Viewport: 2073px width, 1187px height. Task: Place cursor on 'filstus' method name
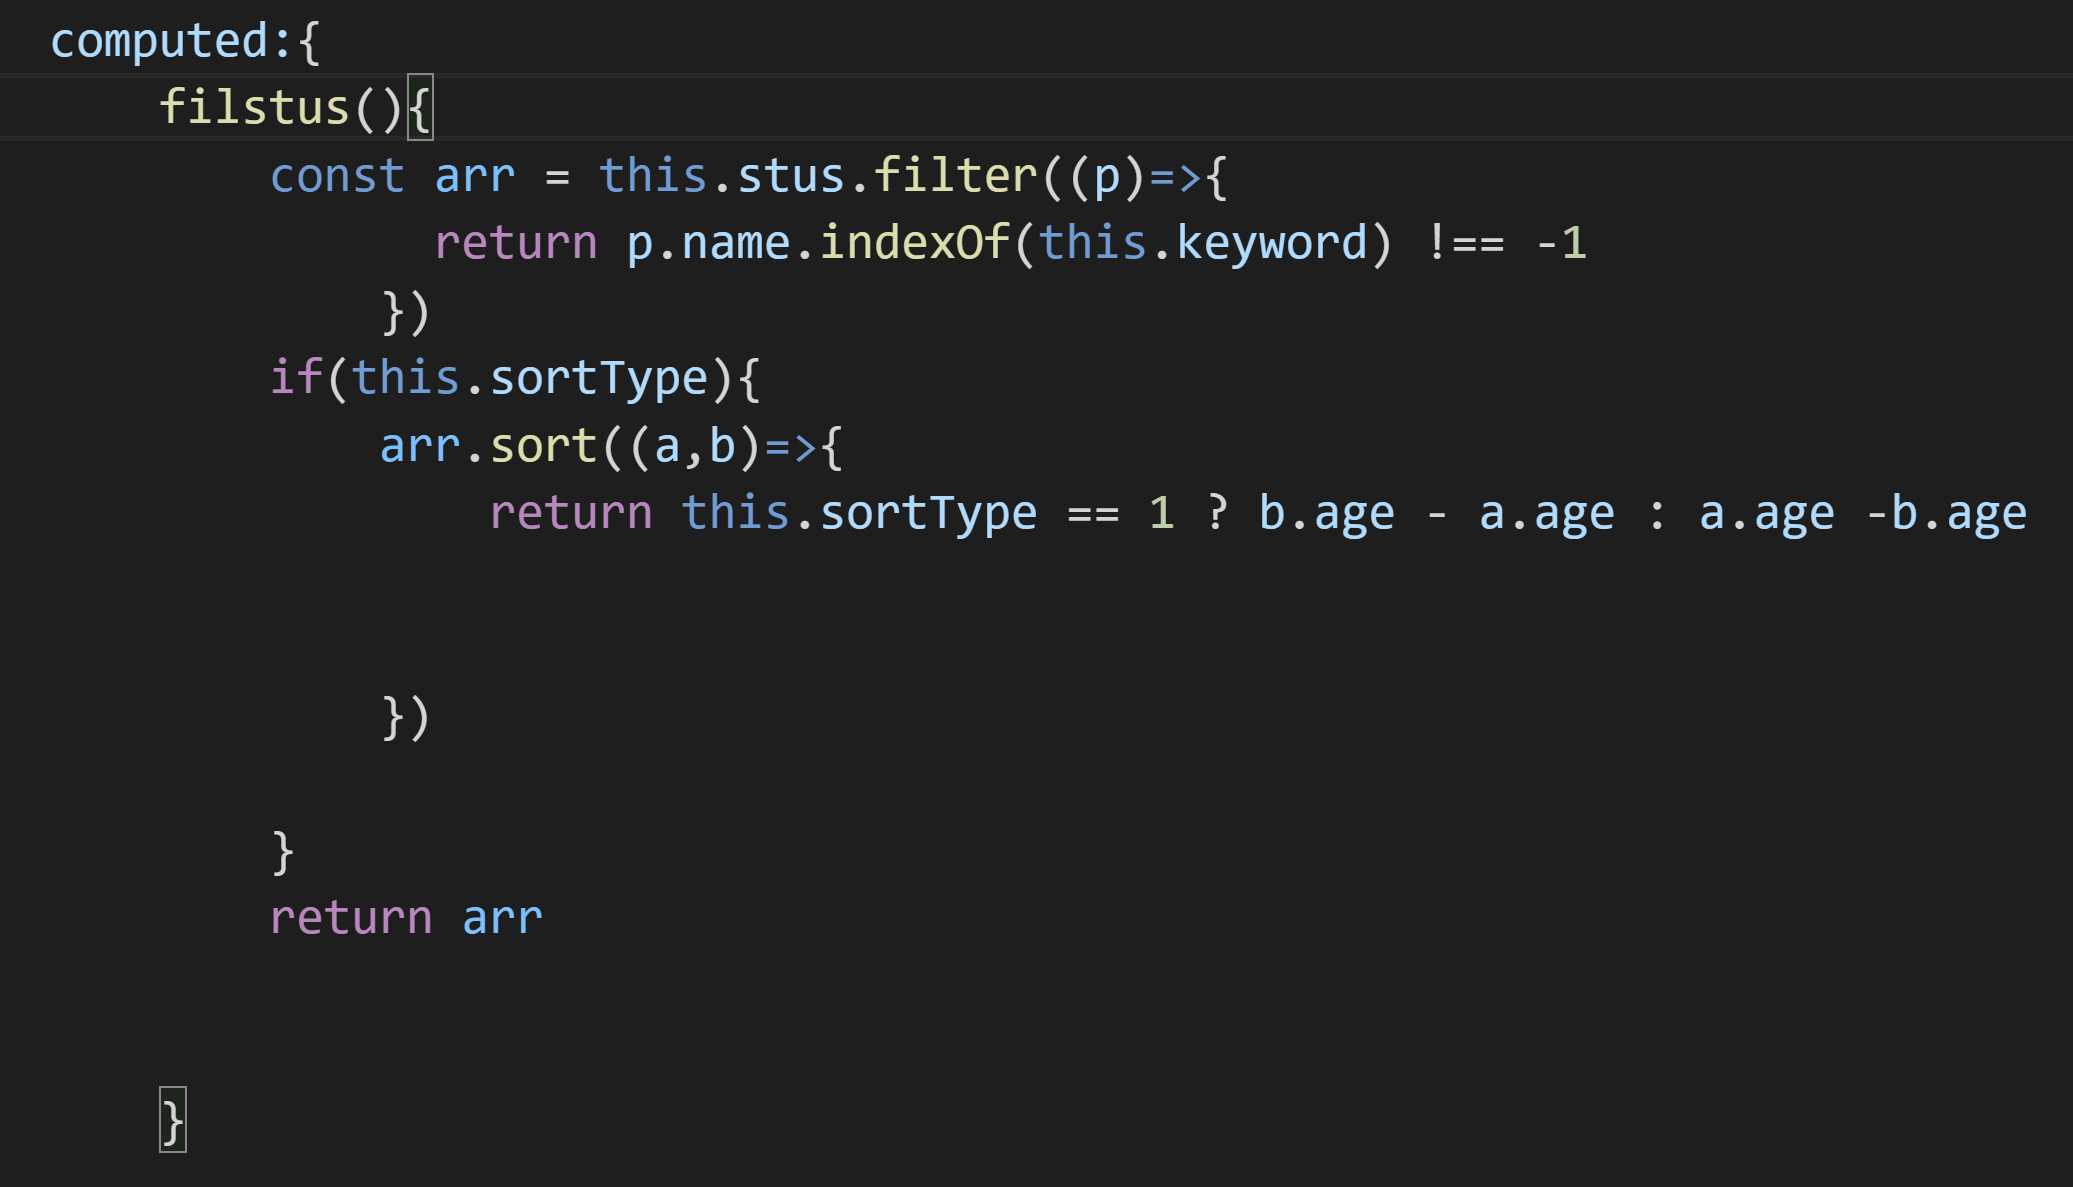point(254,108)
